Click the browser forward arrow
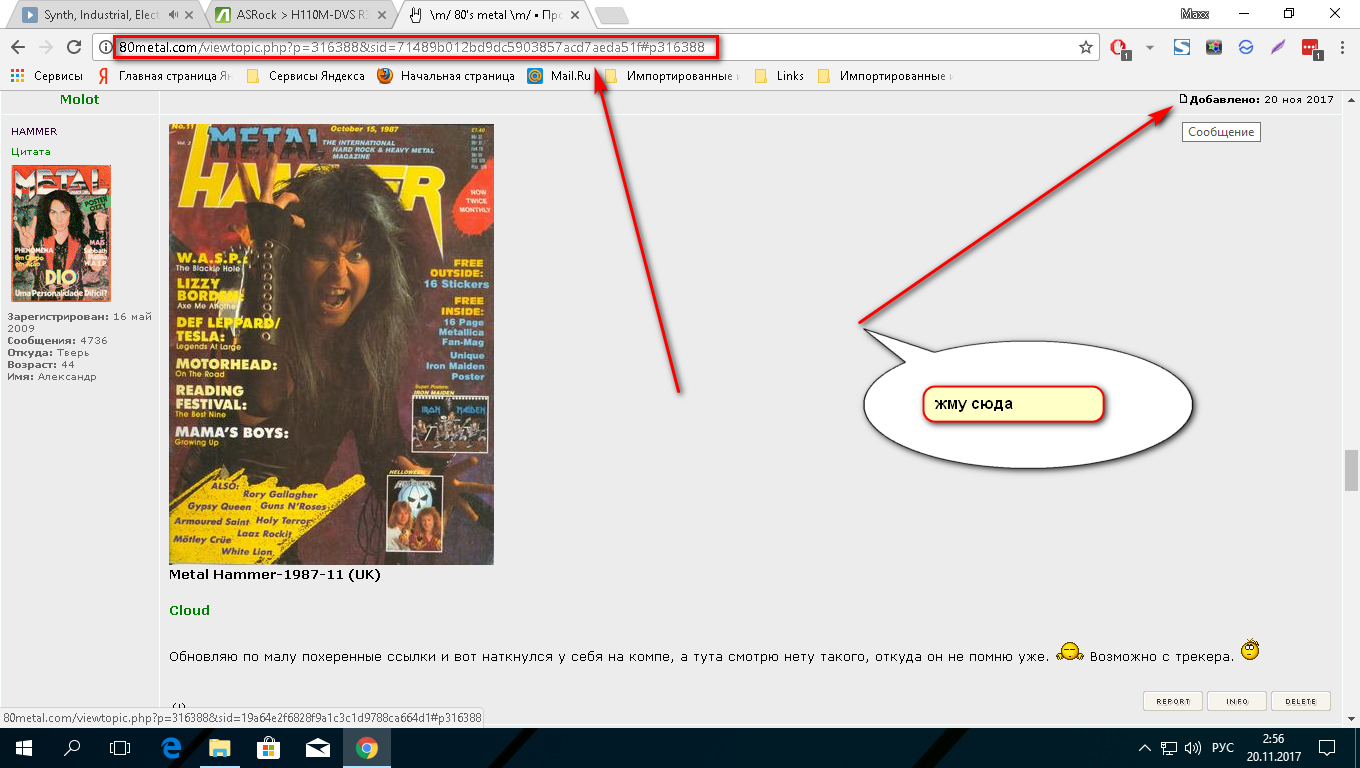Viewport: 1360px width, 768px height. pos(45,47)
